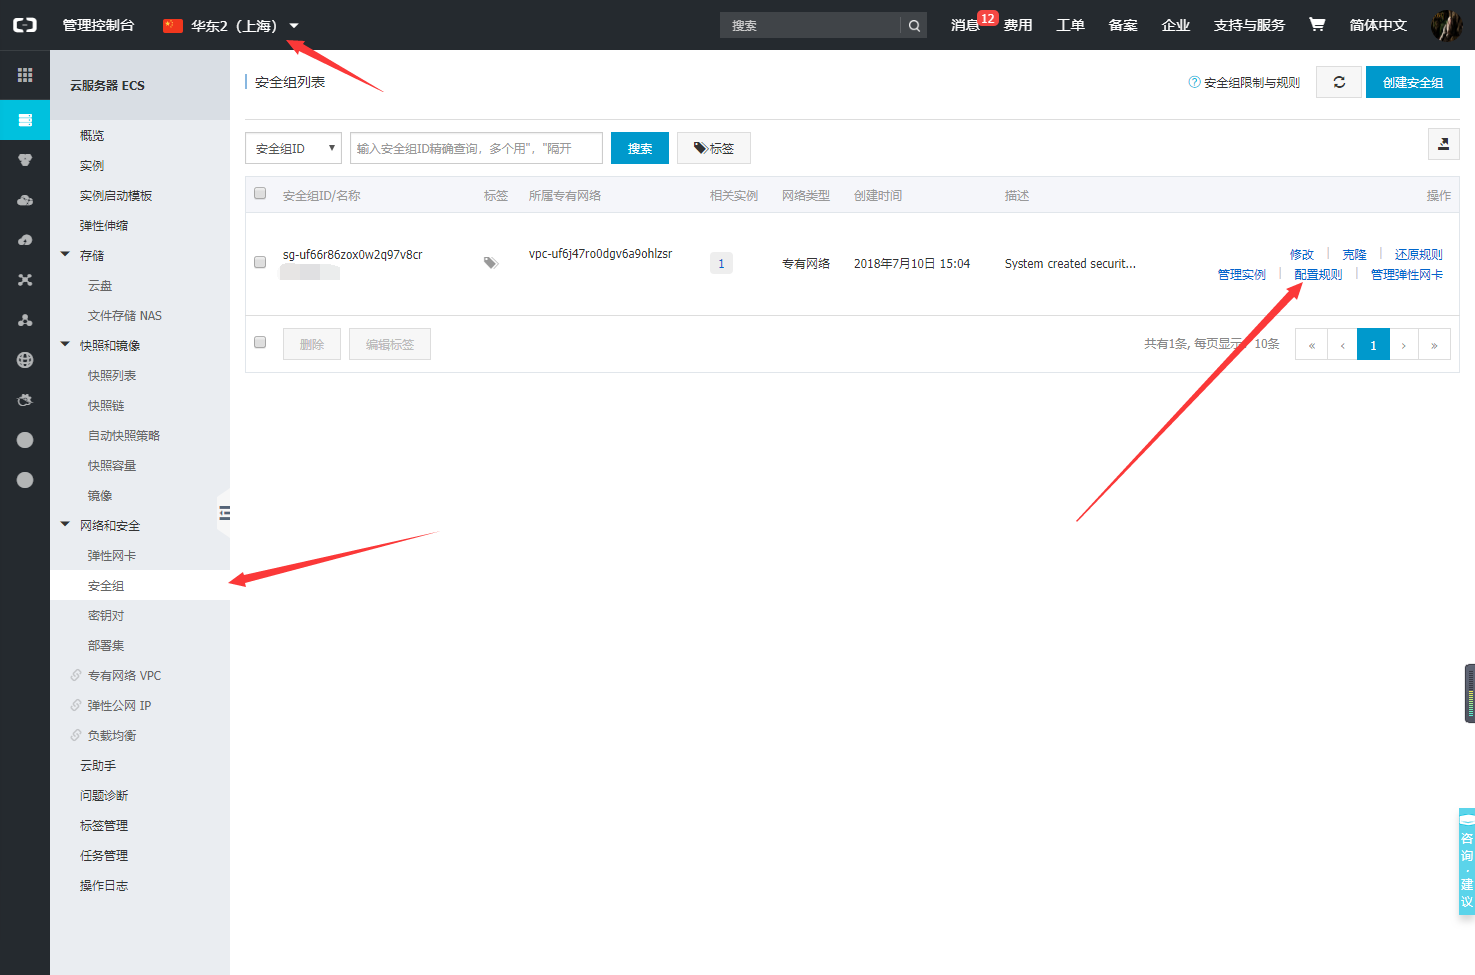Collapse the 快照和镜像 tree section

click(65, 345)
